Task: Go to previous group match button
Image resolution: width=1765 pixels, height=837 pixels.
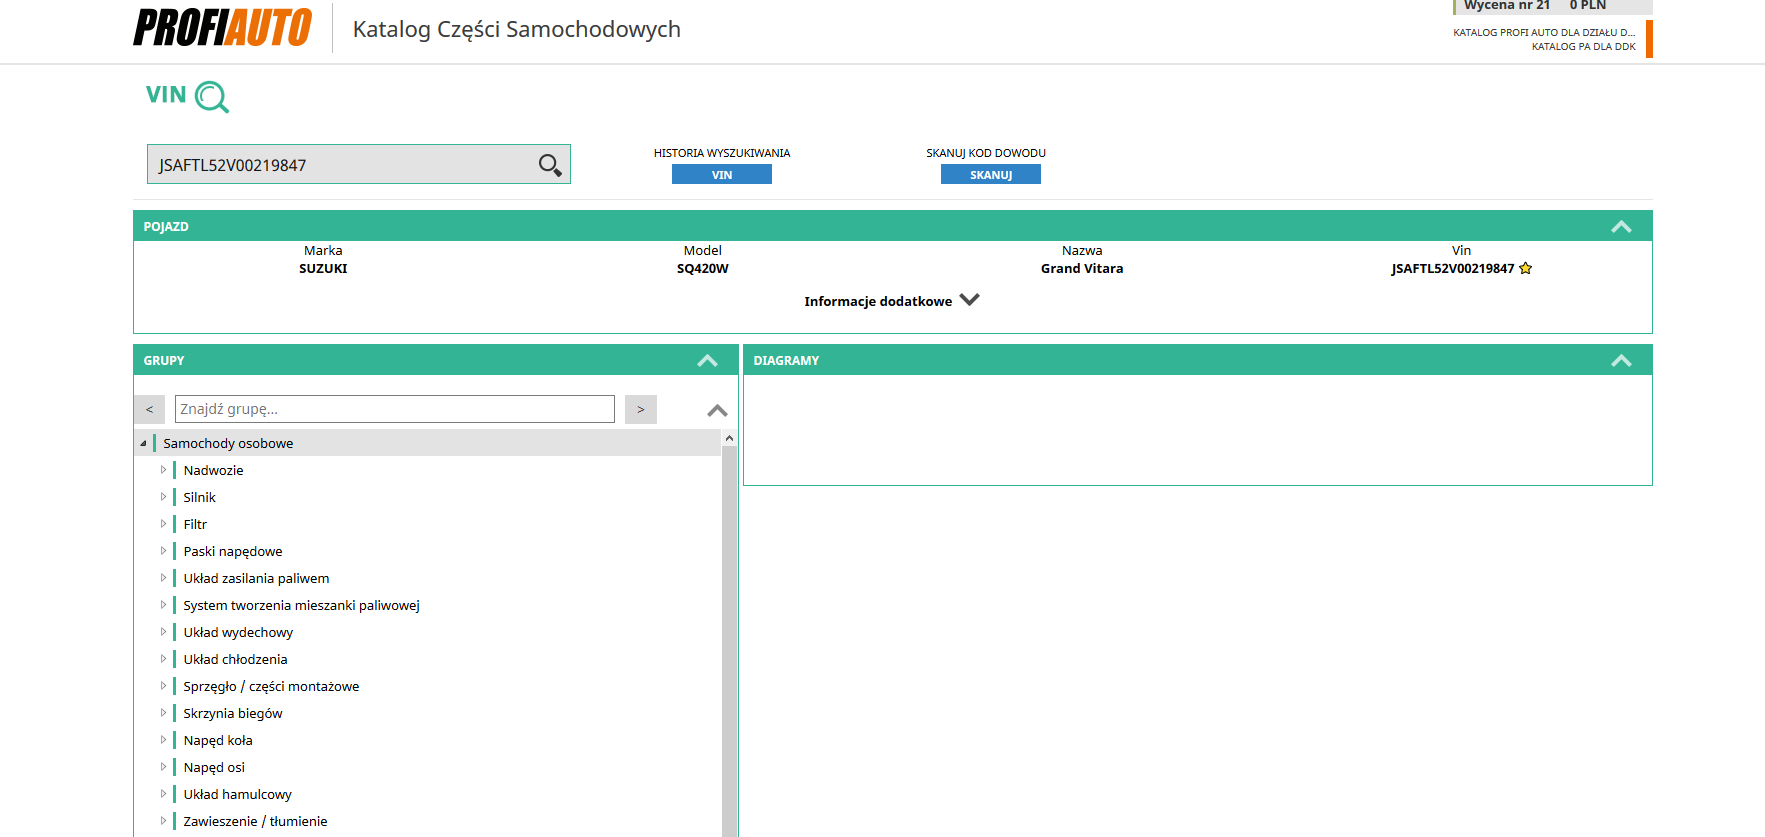Action: pos(149,409)
